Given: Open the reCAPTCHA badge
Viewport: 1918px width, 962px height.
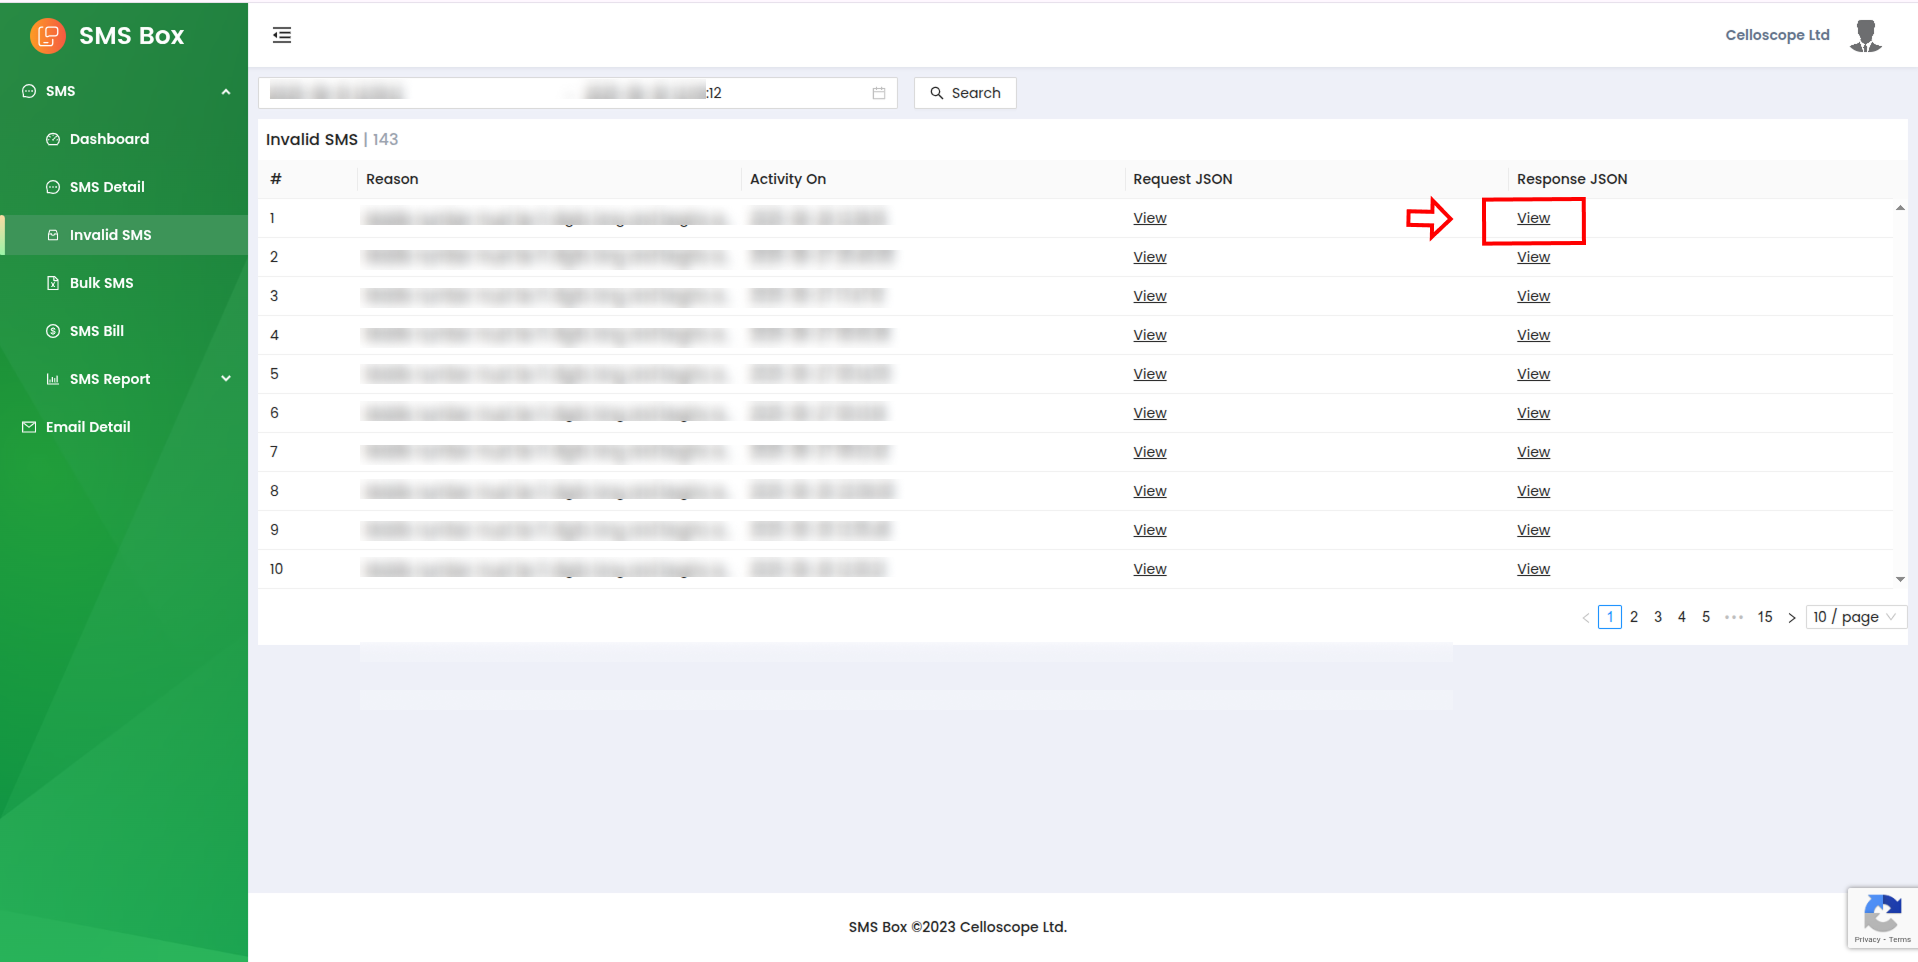Looking at the screenshot, I should click(1882, 917).
